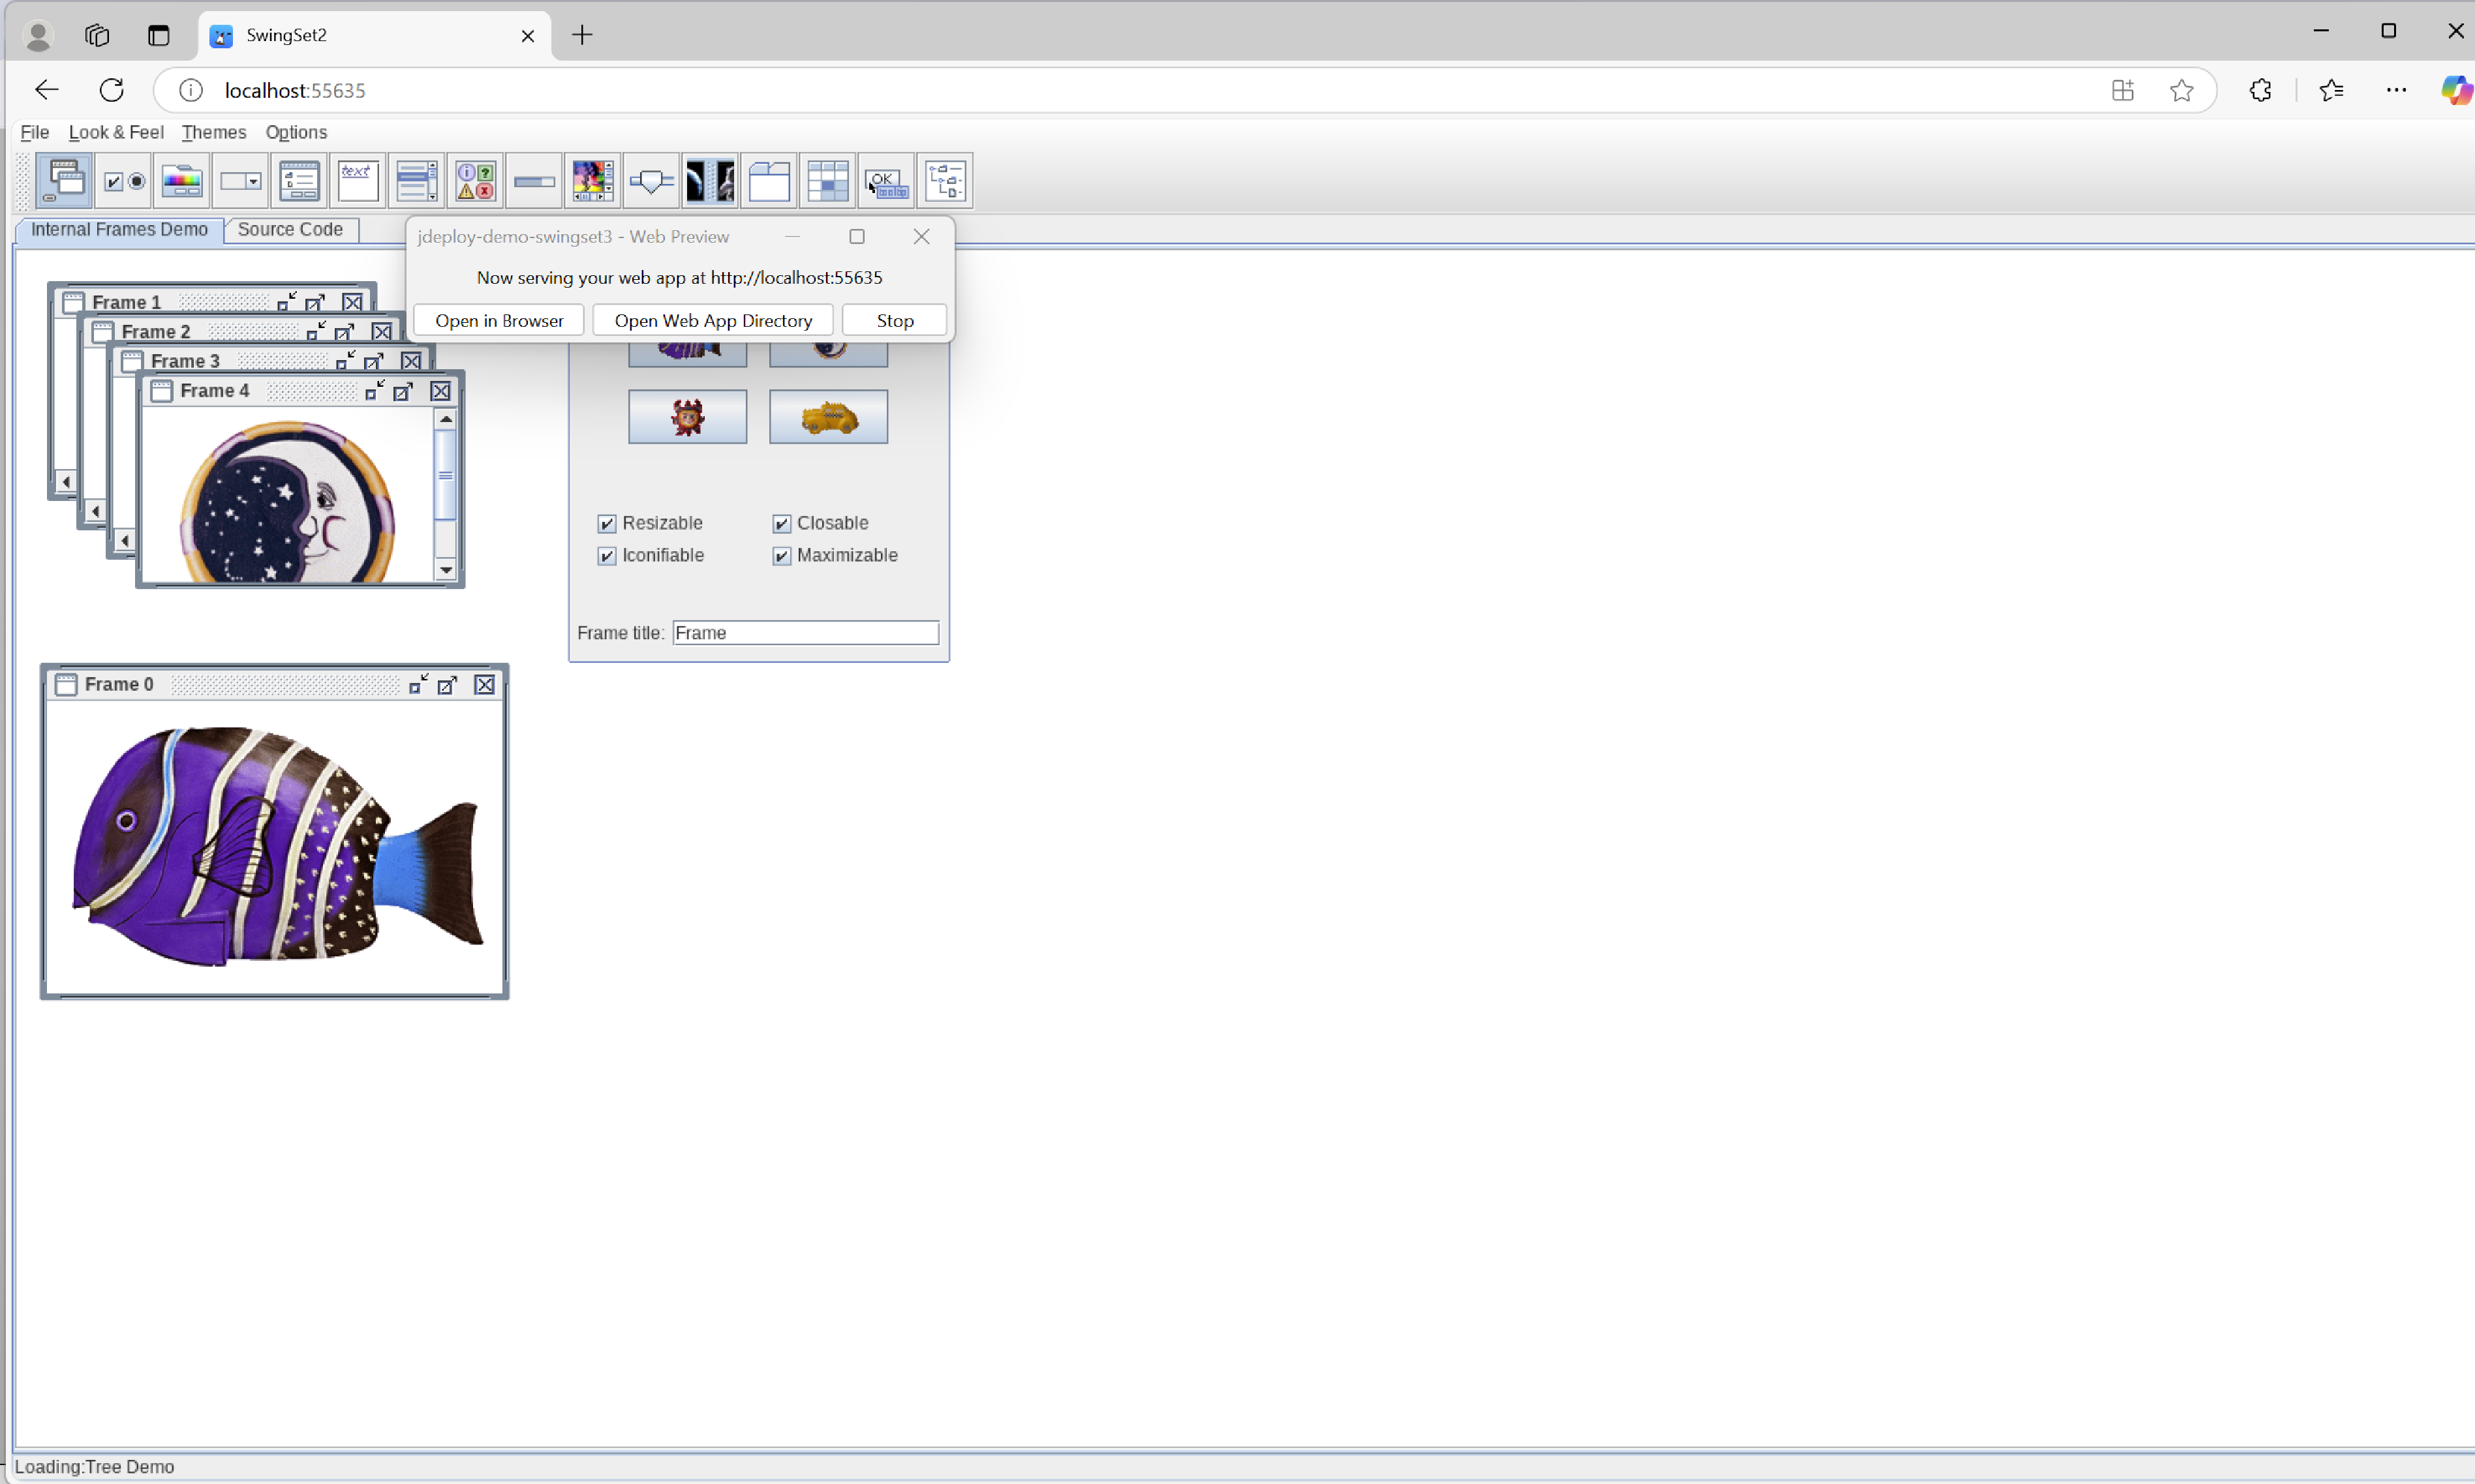The width and height of the screenshot is (2475, 1484).
Task: Open the Table demo icon
Action: (827, 181)
